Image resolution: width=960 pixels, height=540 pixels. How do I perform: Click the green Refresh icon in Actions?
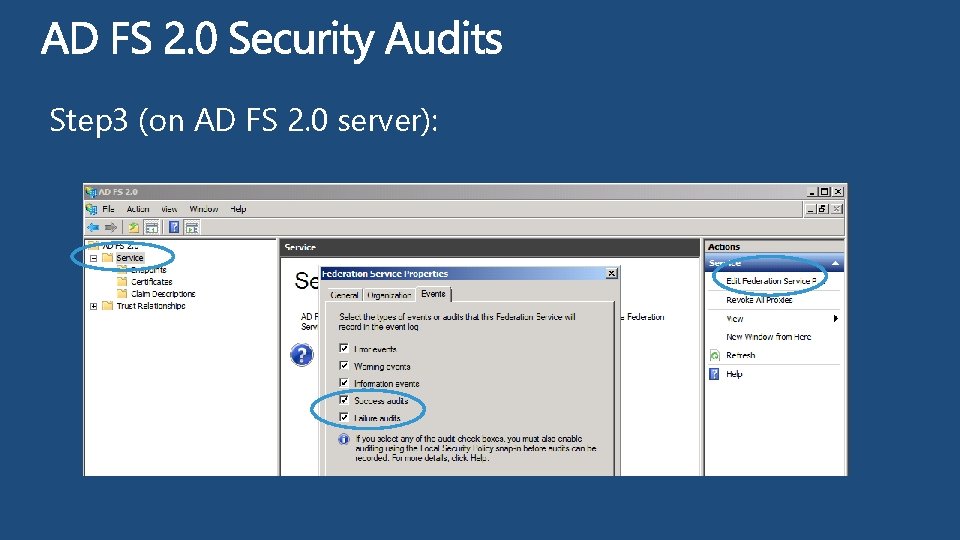coord(714,355)
